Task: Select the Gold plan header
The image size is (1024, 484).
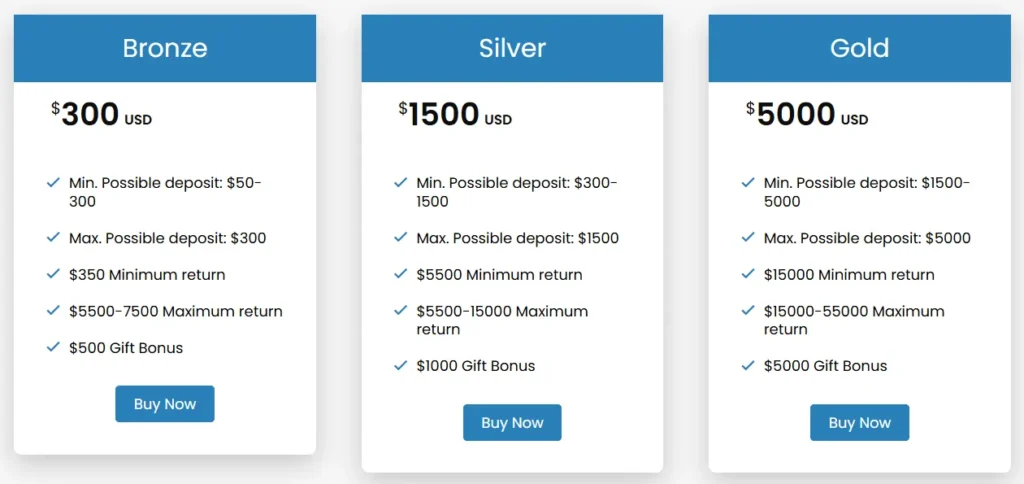Action: (x=859, y=48)
